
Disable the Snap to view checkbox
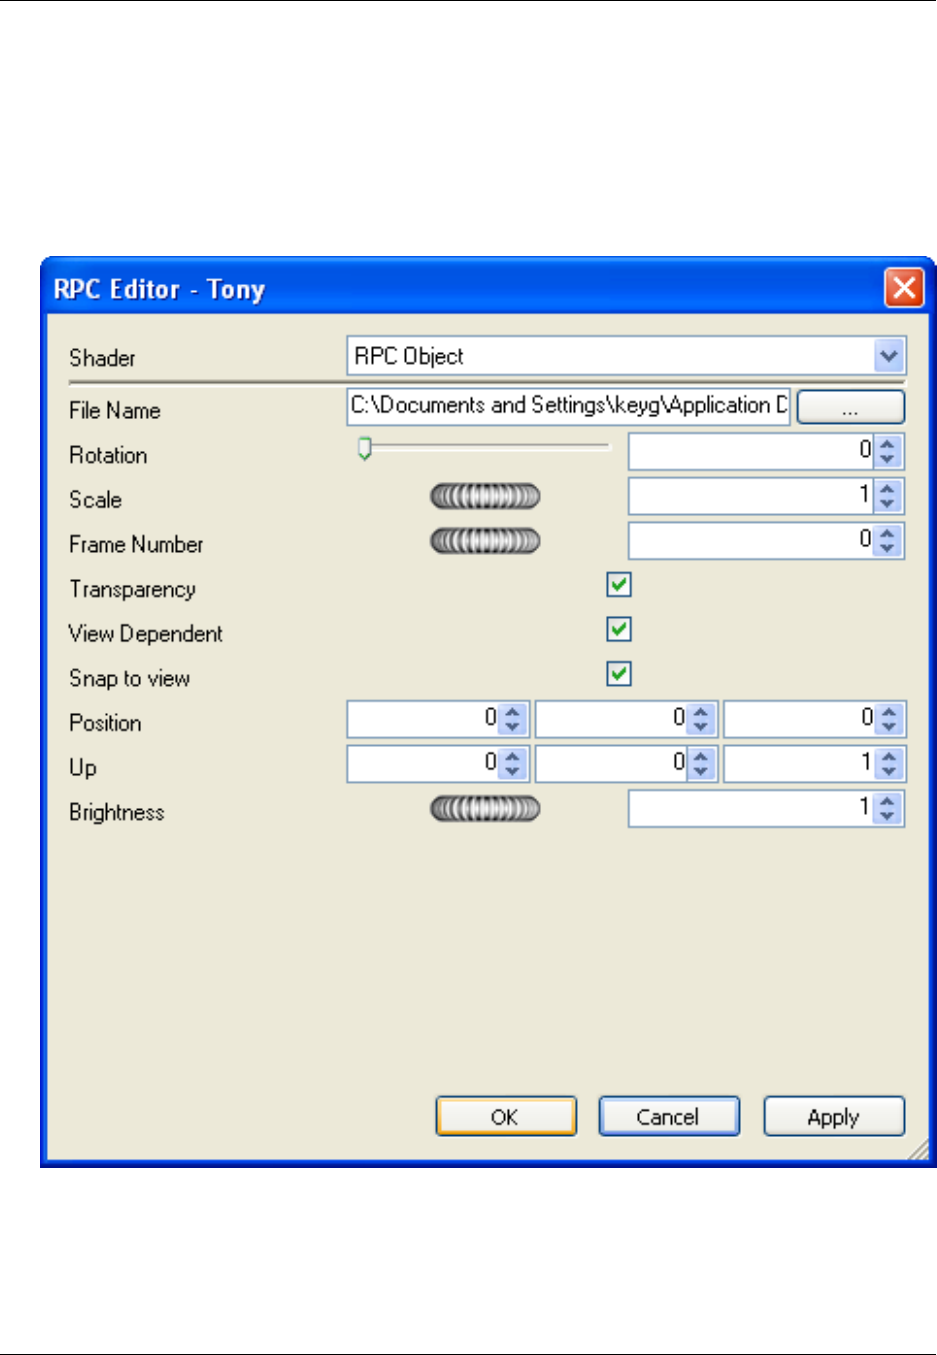coord(619,674)
